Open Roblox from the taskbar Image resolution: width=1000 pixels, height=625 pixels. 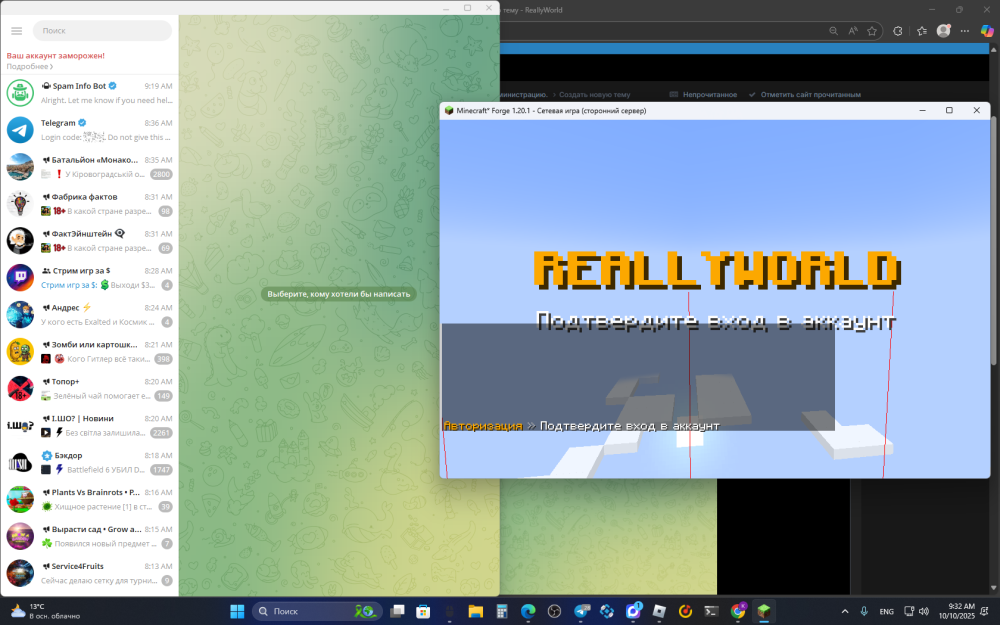[659, 612]
